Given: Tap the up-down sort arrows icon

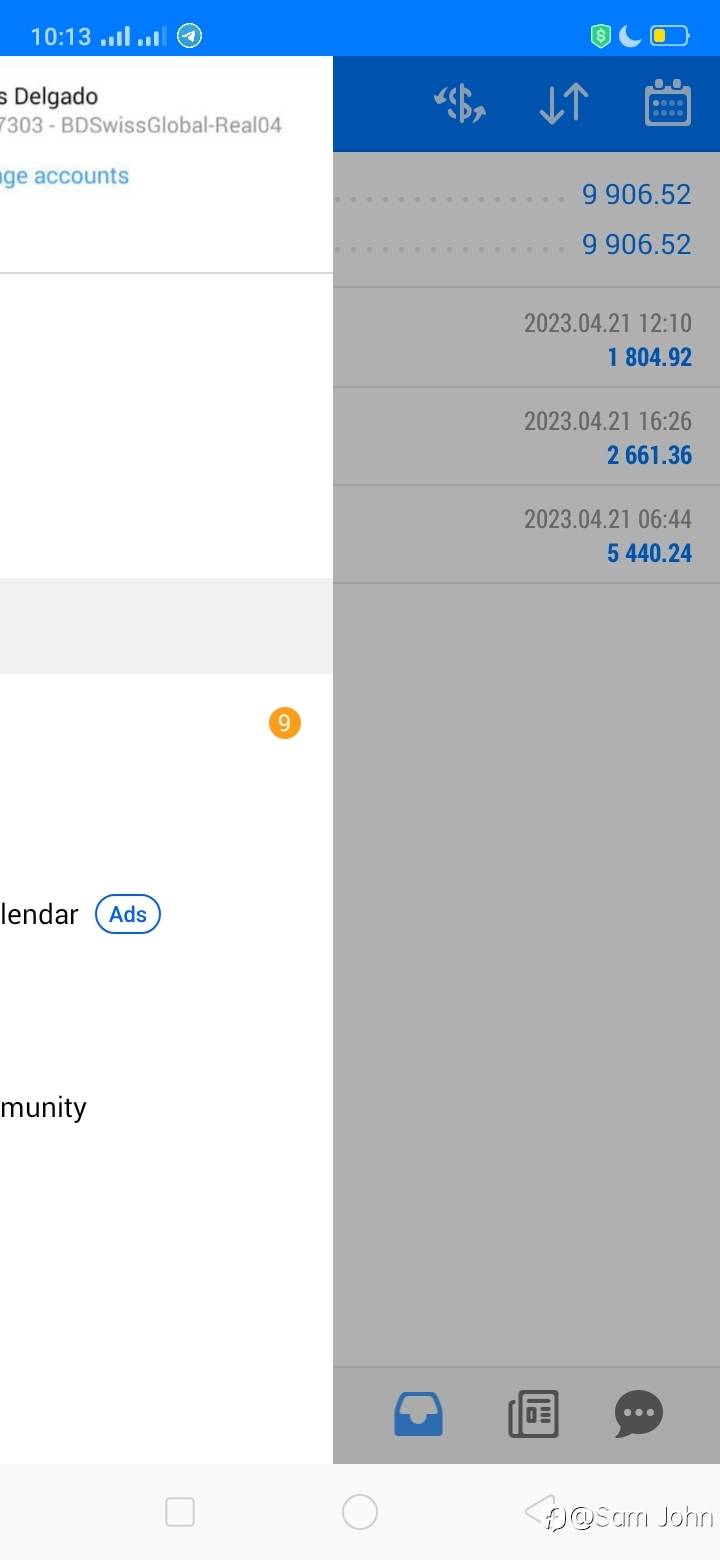Looking at the screenshot, I should point(563,104).
